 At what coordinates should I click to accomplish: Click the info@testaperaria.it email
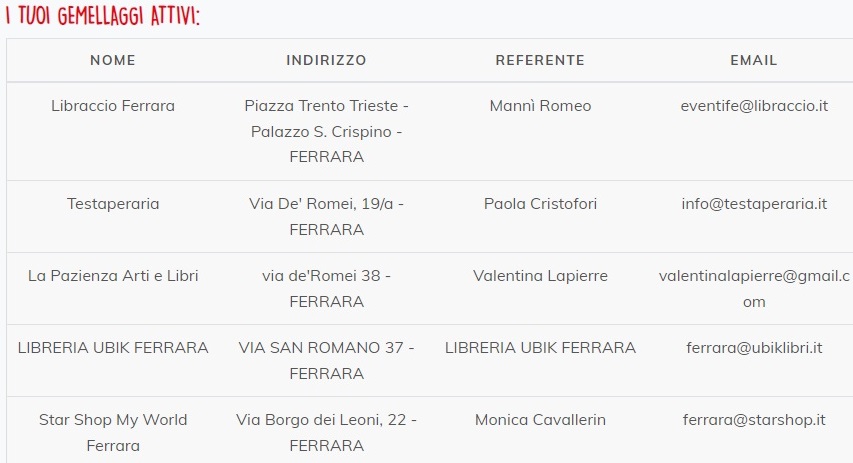point(754,204)
